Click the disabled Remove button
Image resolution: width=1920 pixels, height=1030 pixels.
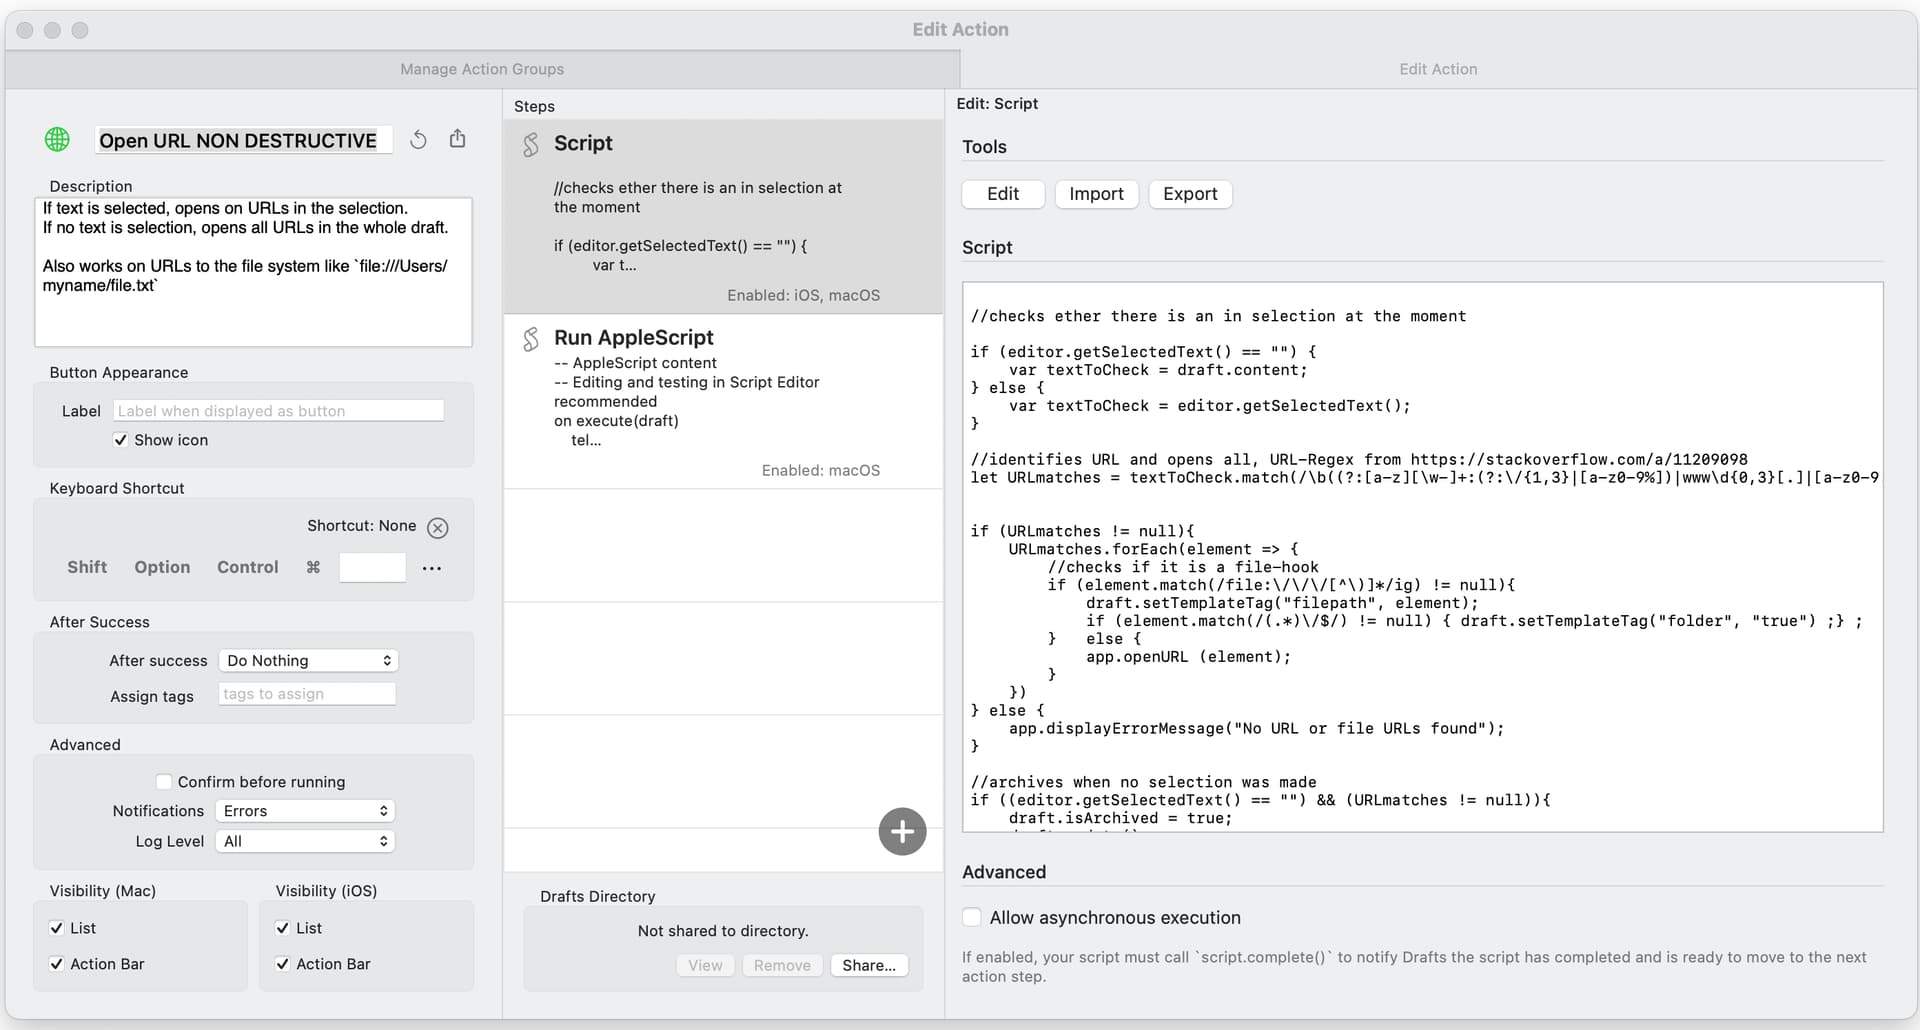click(x=782, y=965)
